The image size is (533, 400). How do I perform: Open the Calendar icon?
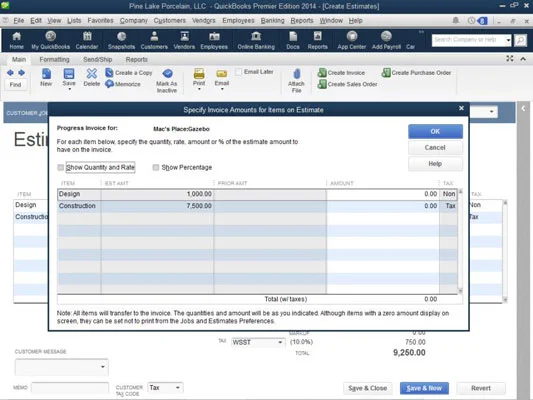pyautogui.click(x=87, y=40)
